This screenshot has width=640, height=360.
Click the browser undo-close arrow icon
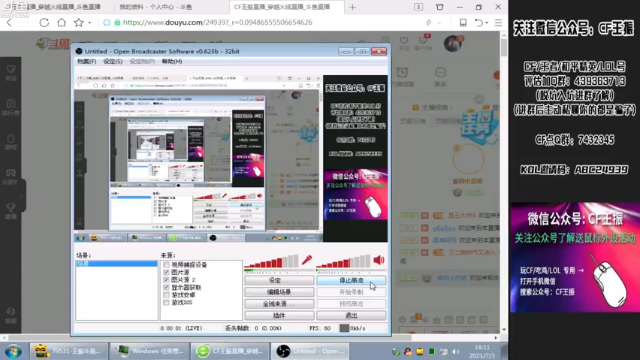click(479, 22)
